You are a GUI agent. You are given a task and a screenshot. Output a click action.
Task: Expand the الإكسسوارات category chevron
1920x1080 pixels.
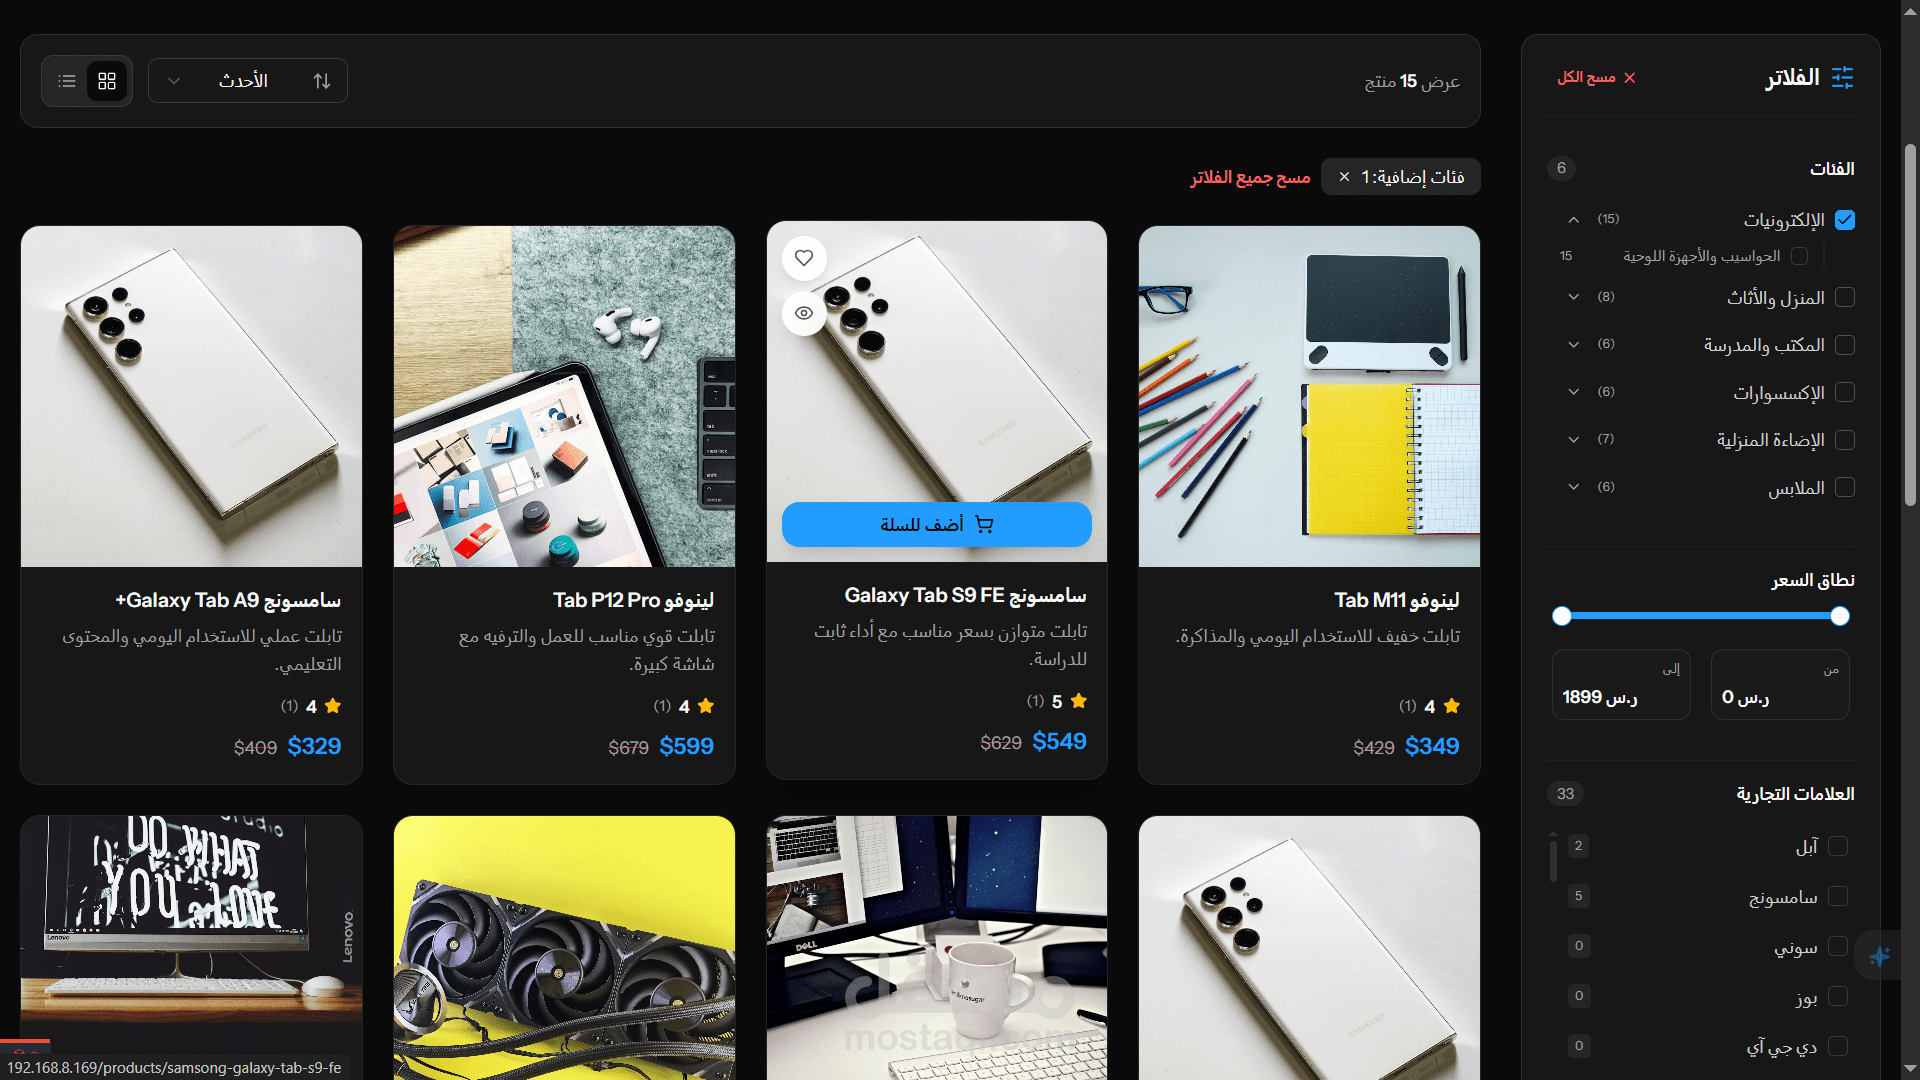click(x=1574, y=392)
